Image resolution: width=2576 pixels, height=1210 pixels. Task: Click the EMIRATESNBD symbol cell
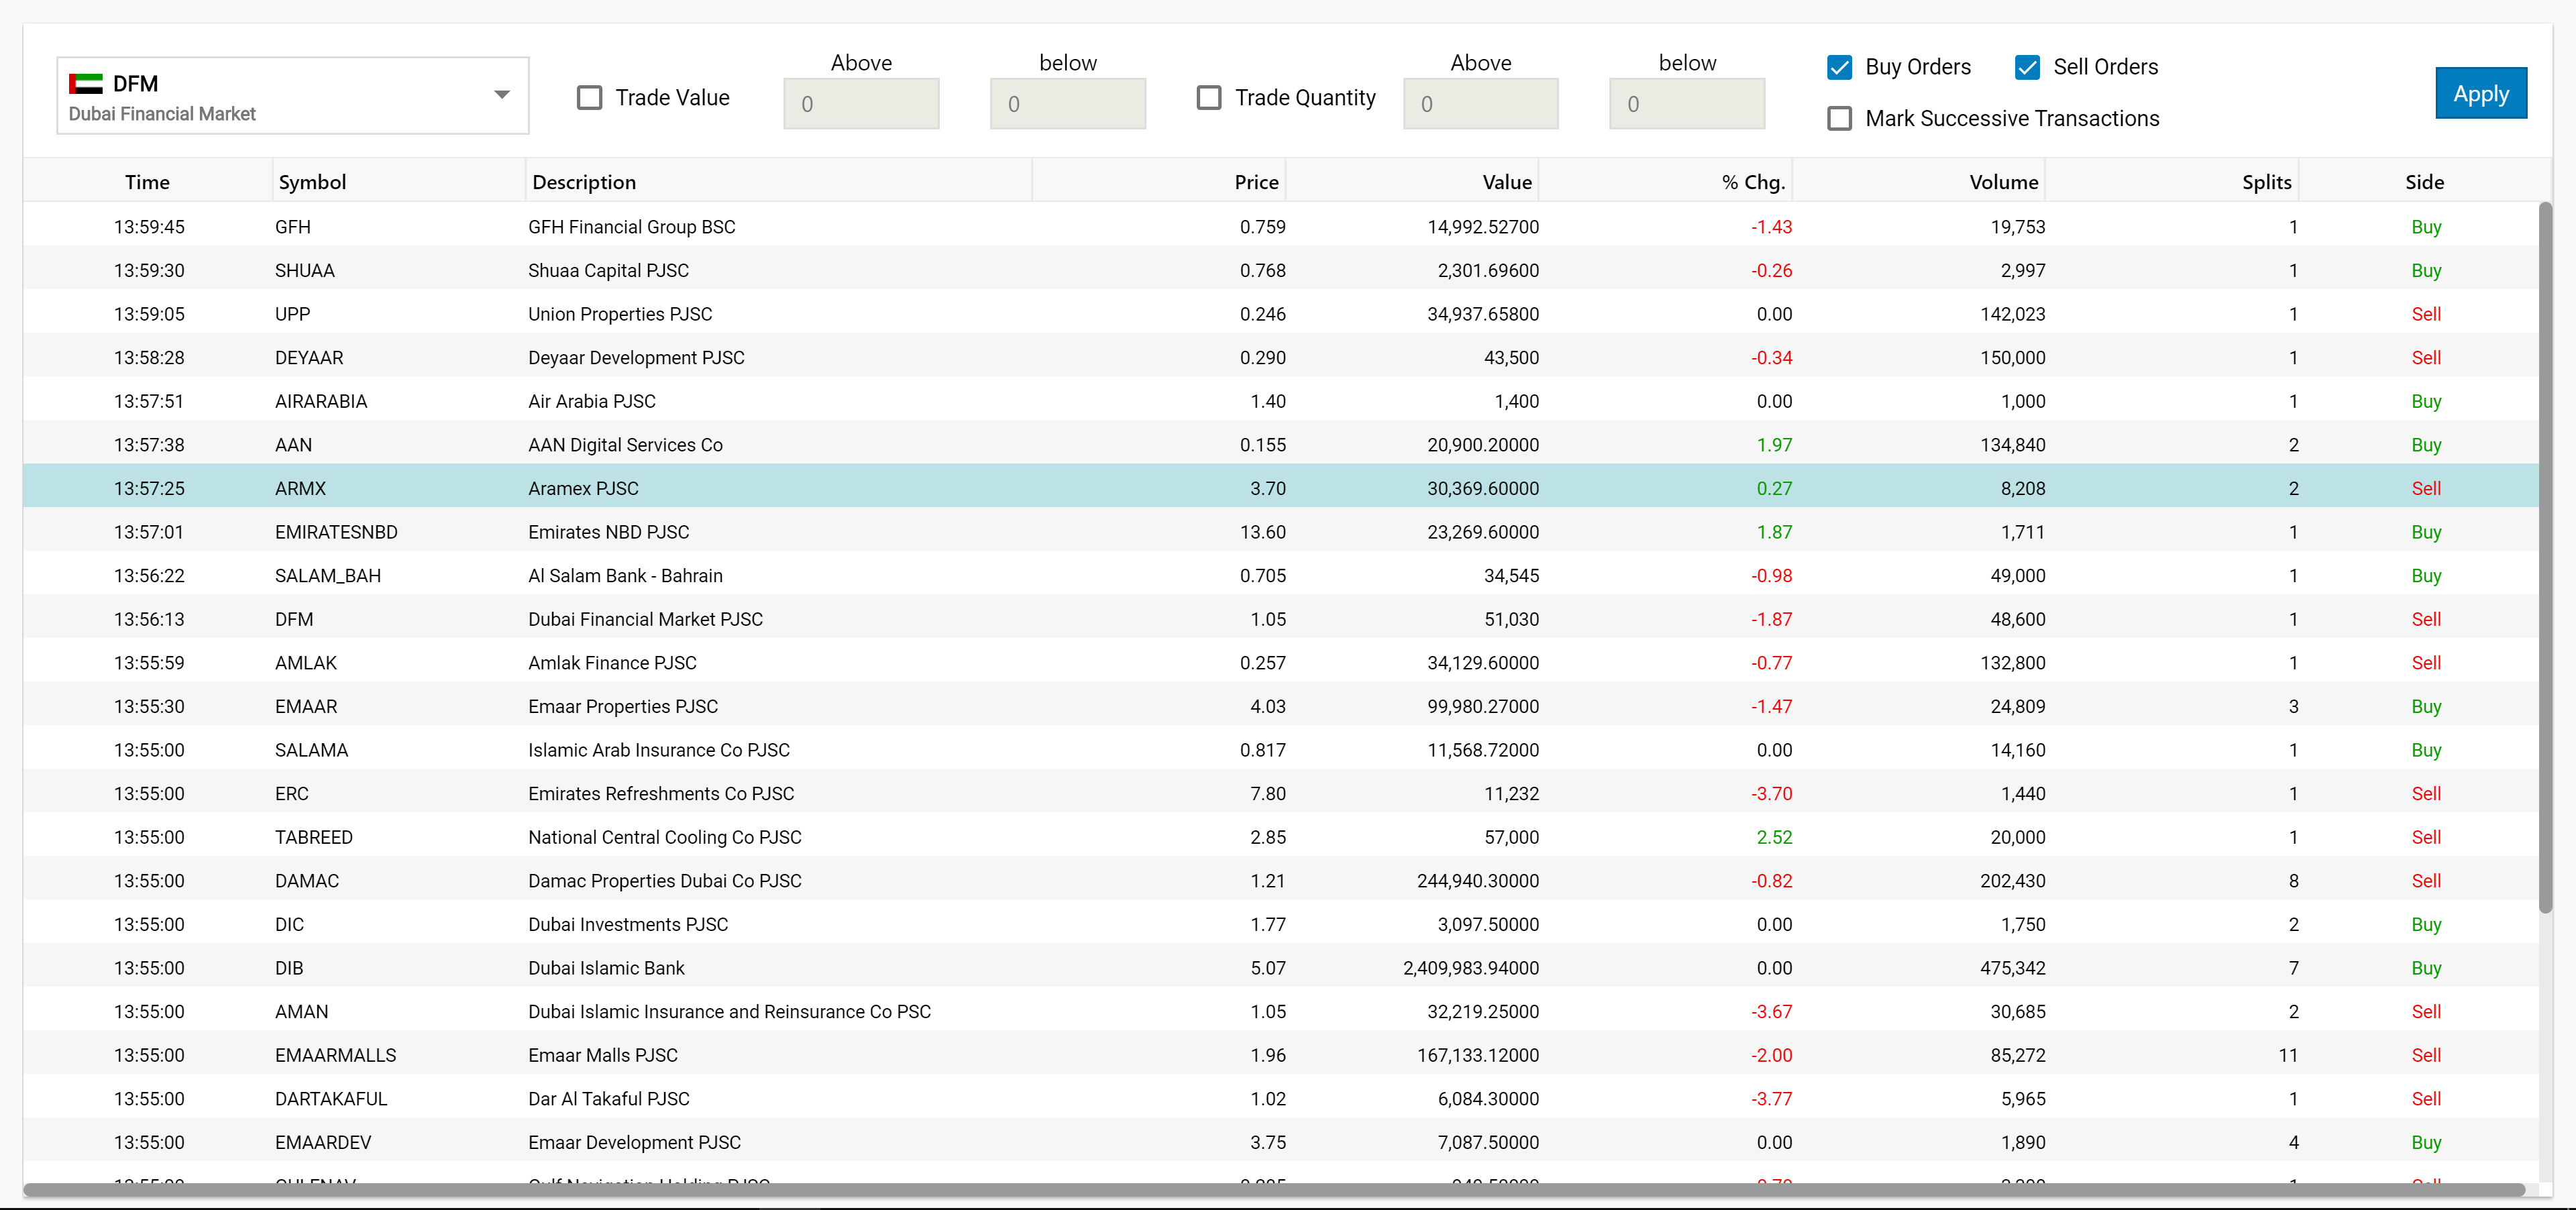336,532
